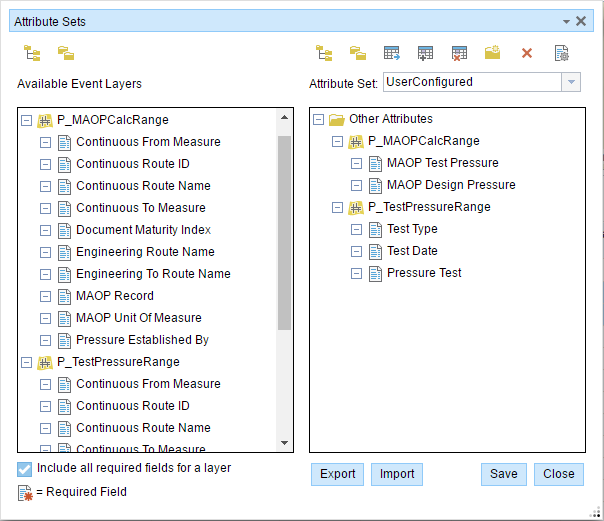604x521 pixels.
Task: Toggle the box beside Test Date attribute
Action: point(357,252)
